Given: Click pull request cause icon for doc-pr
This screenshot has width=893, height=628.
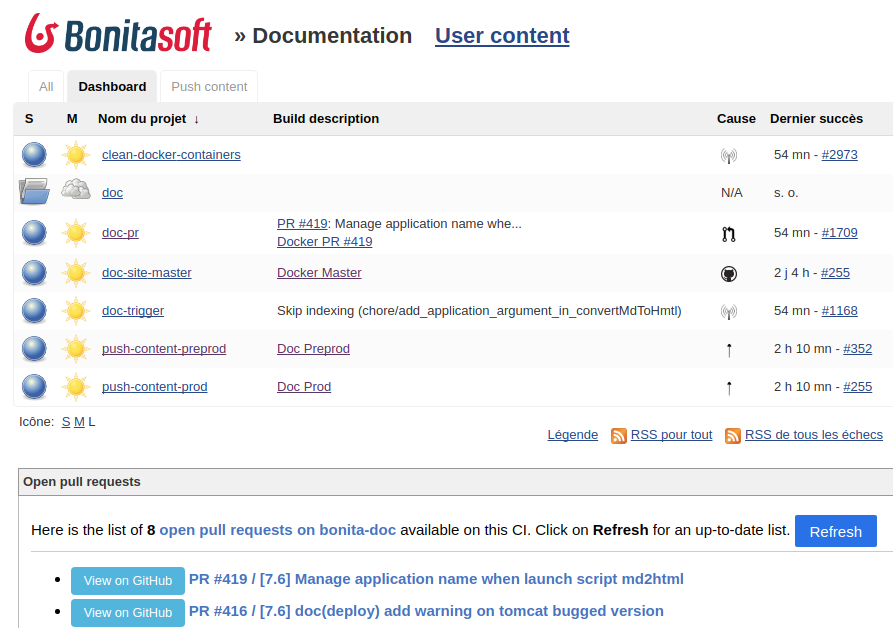Looking at the screenshot, I should pyautogui.click(x=729, y=234).
